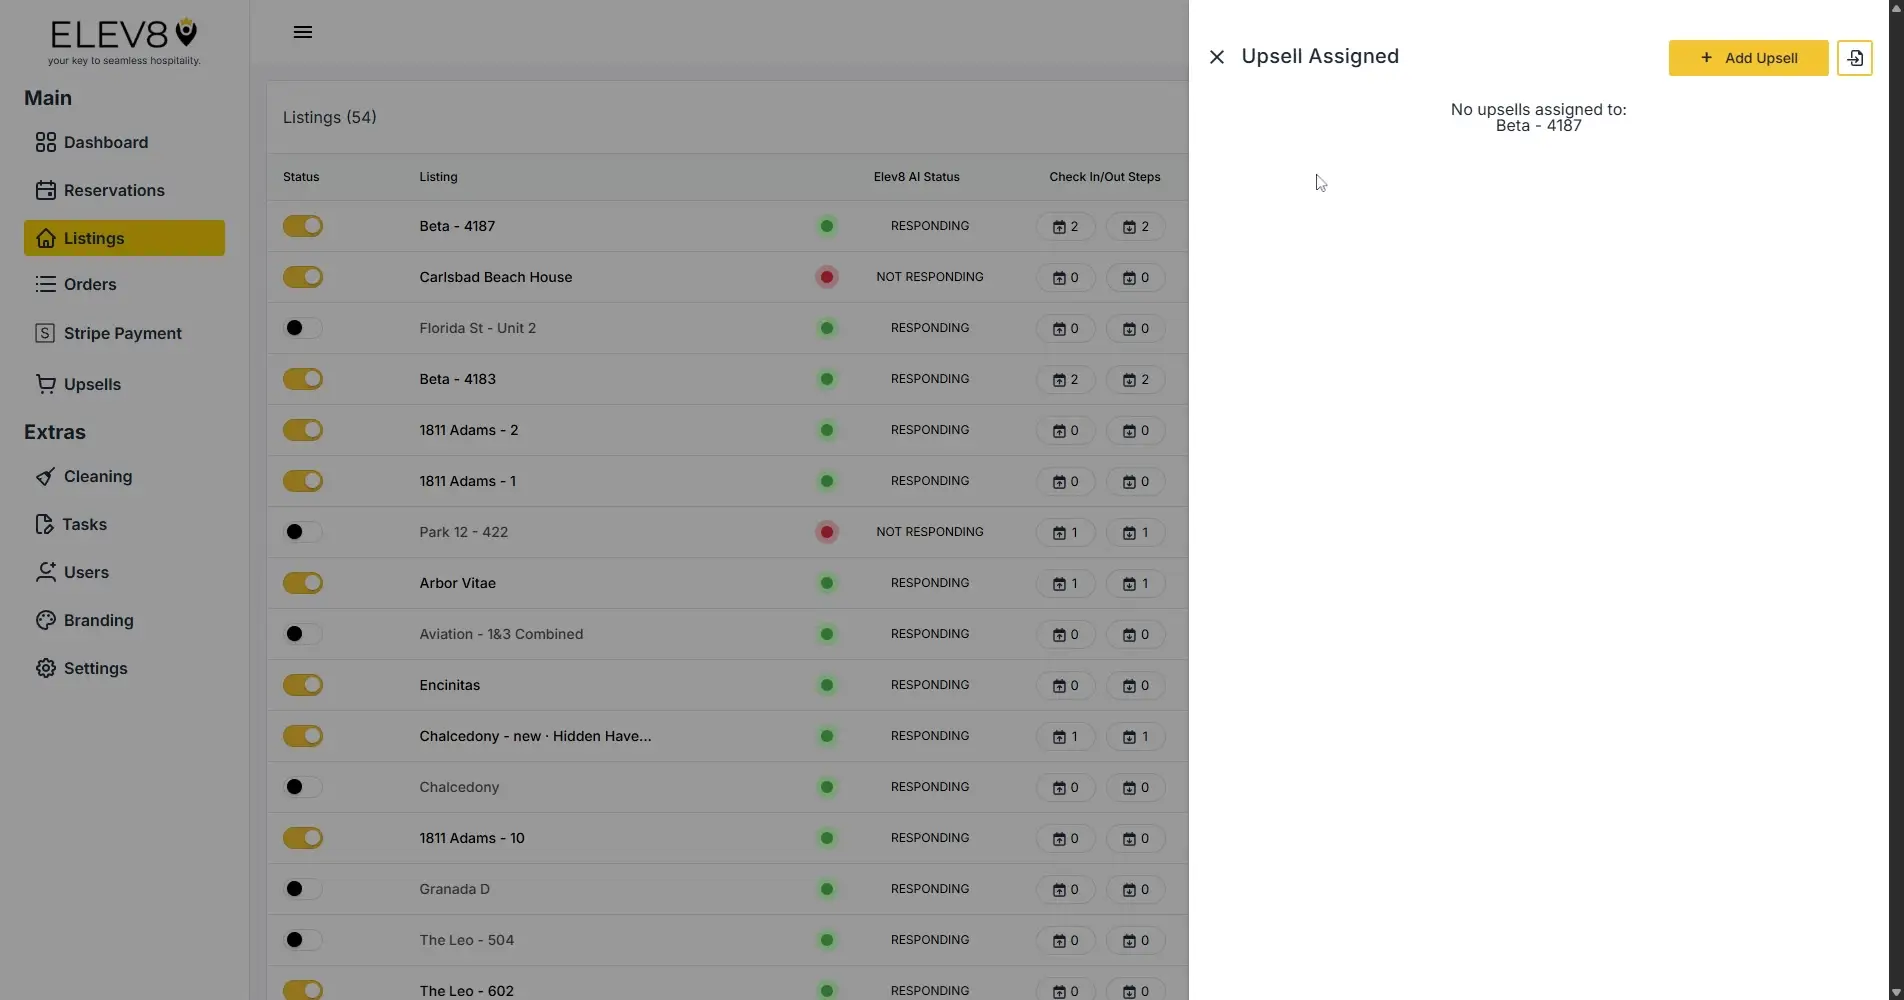Click the Add Upsell button

(1747, 57)
